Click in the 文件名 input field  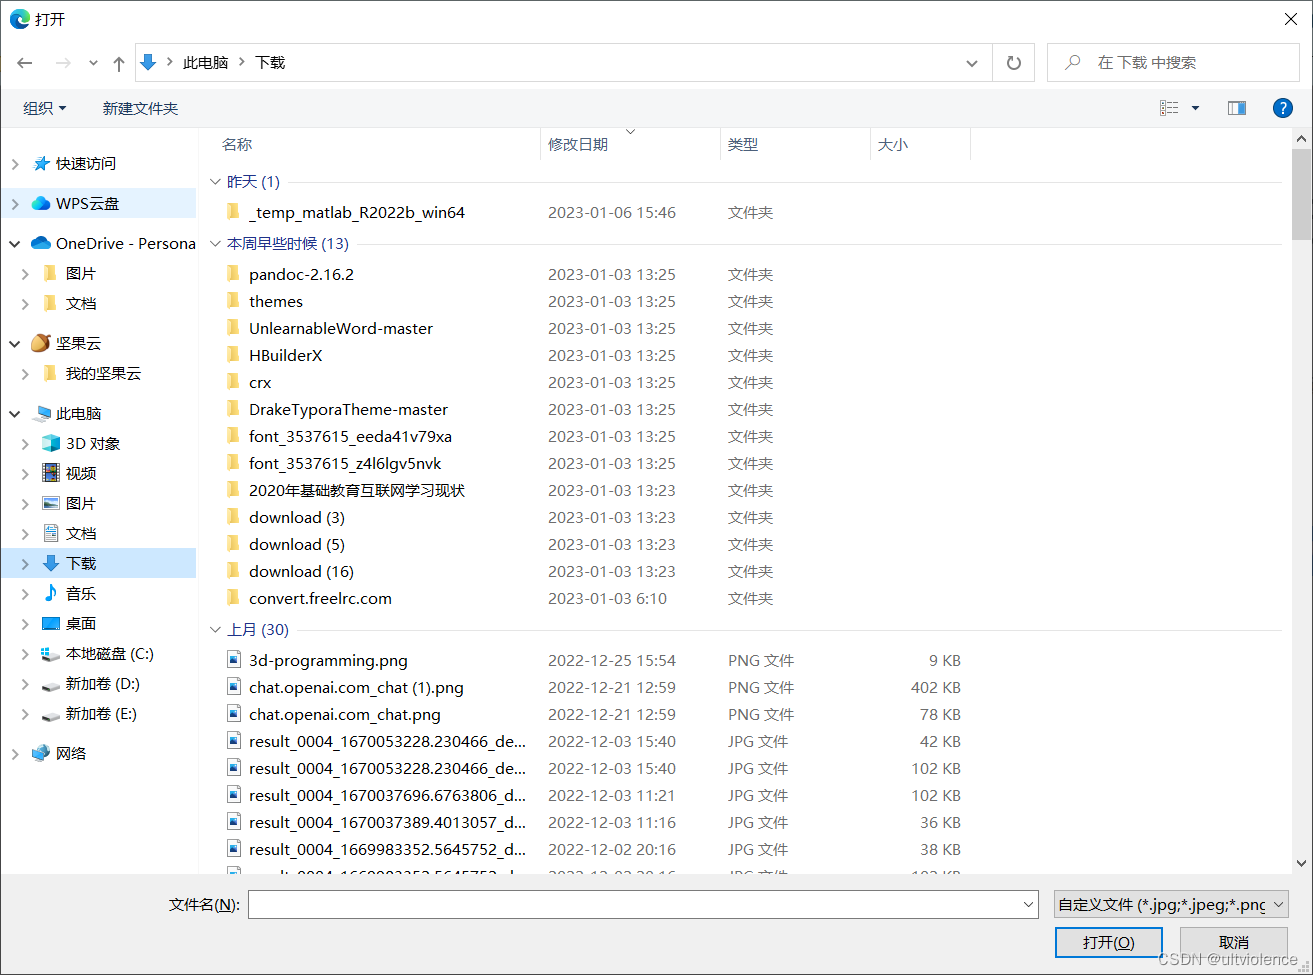(634, 904)
